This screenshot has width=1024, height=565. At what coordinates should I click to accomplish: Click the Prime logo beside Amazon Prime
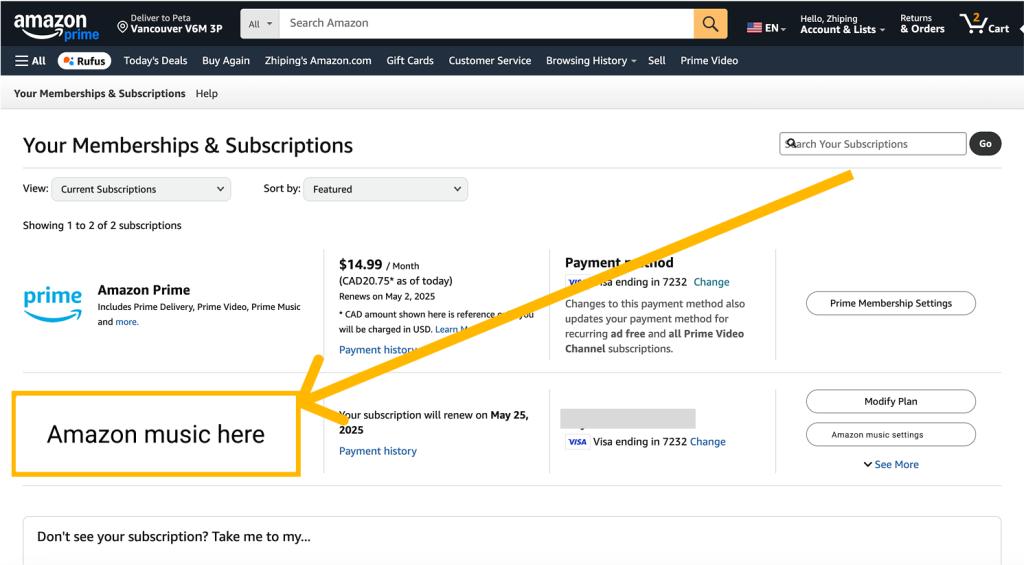point(53,304)
